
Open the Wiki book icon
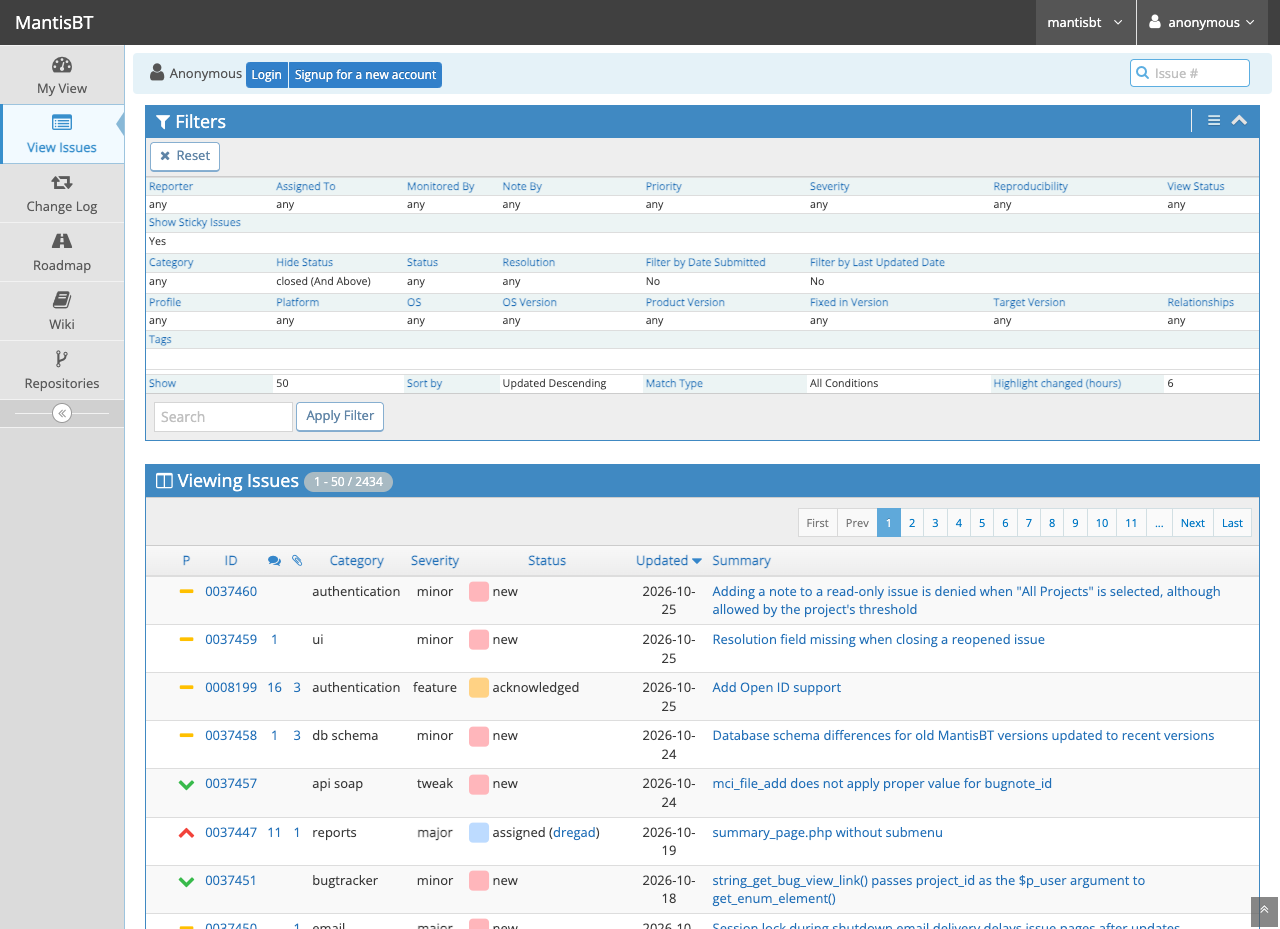[x=62, y=300]
